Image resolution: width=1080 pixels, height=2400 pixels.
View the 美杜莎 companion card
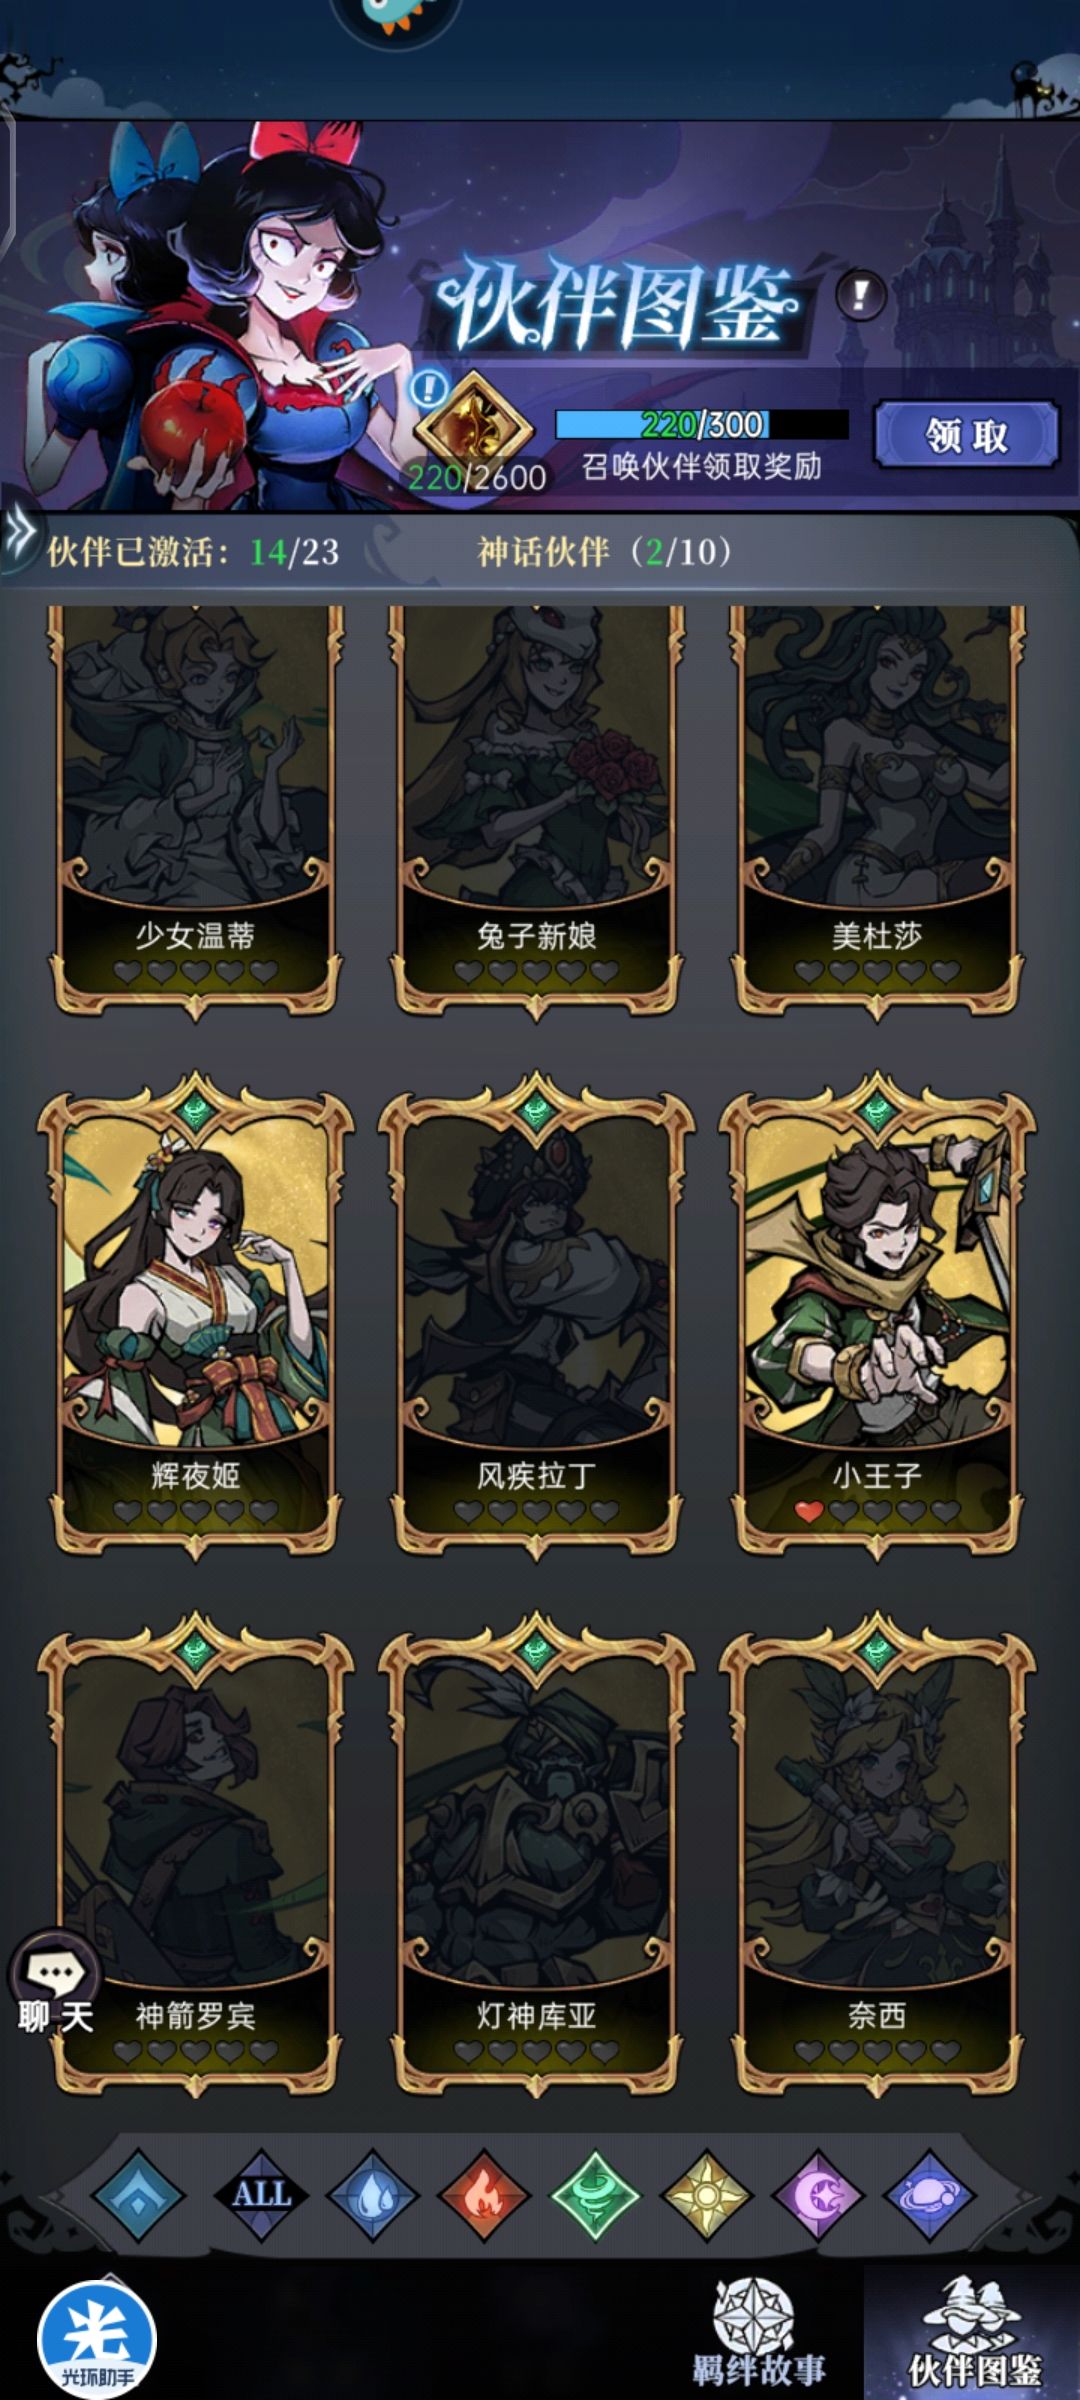click(x=877, y=812)
